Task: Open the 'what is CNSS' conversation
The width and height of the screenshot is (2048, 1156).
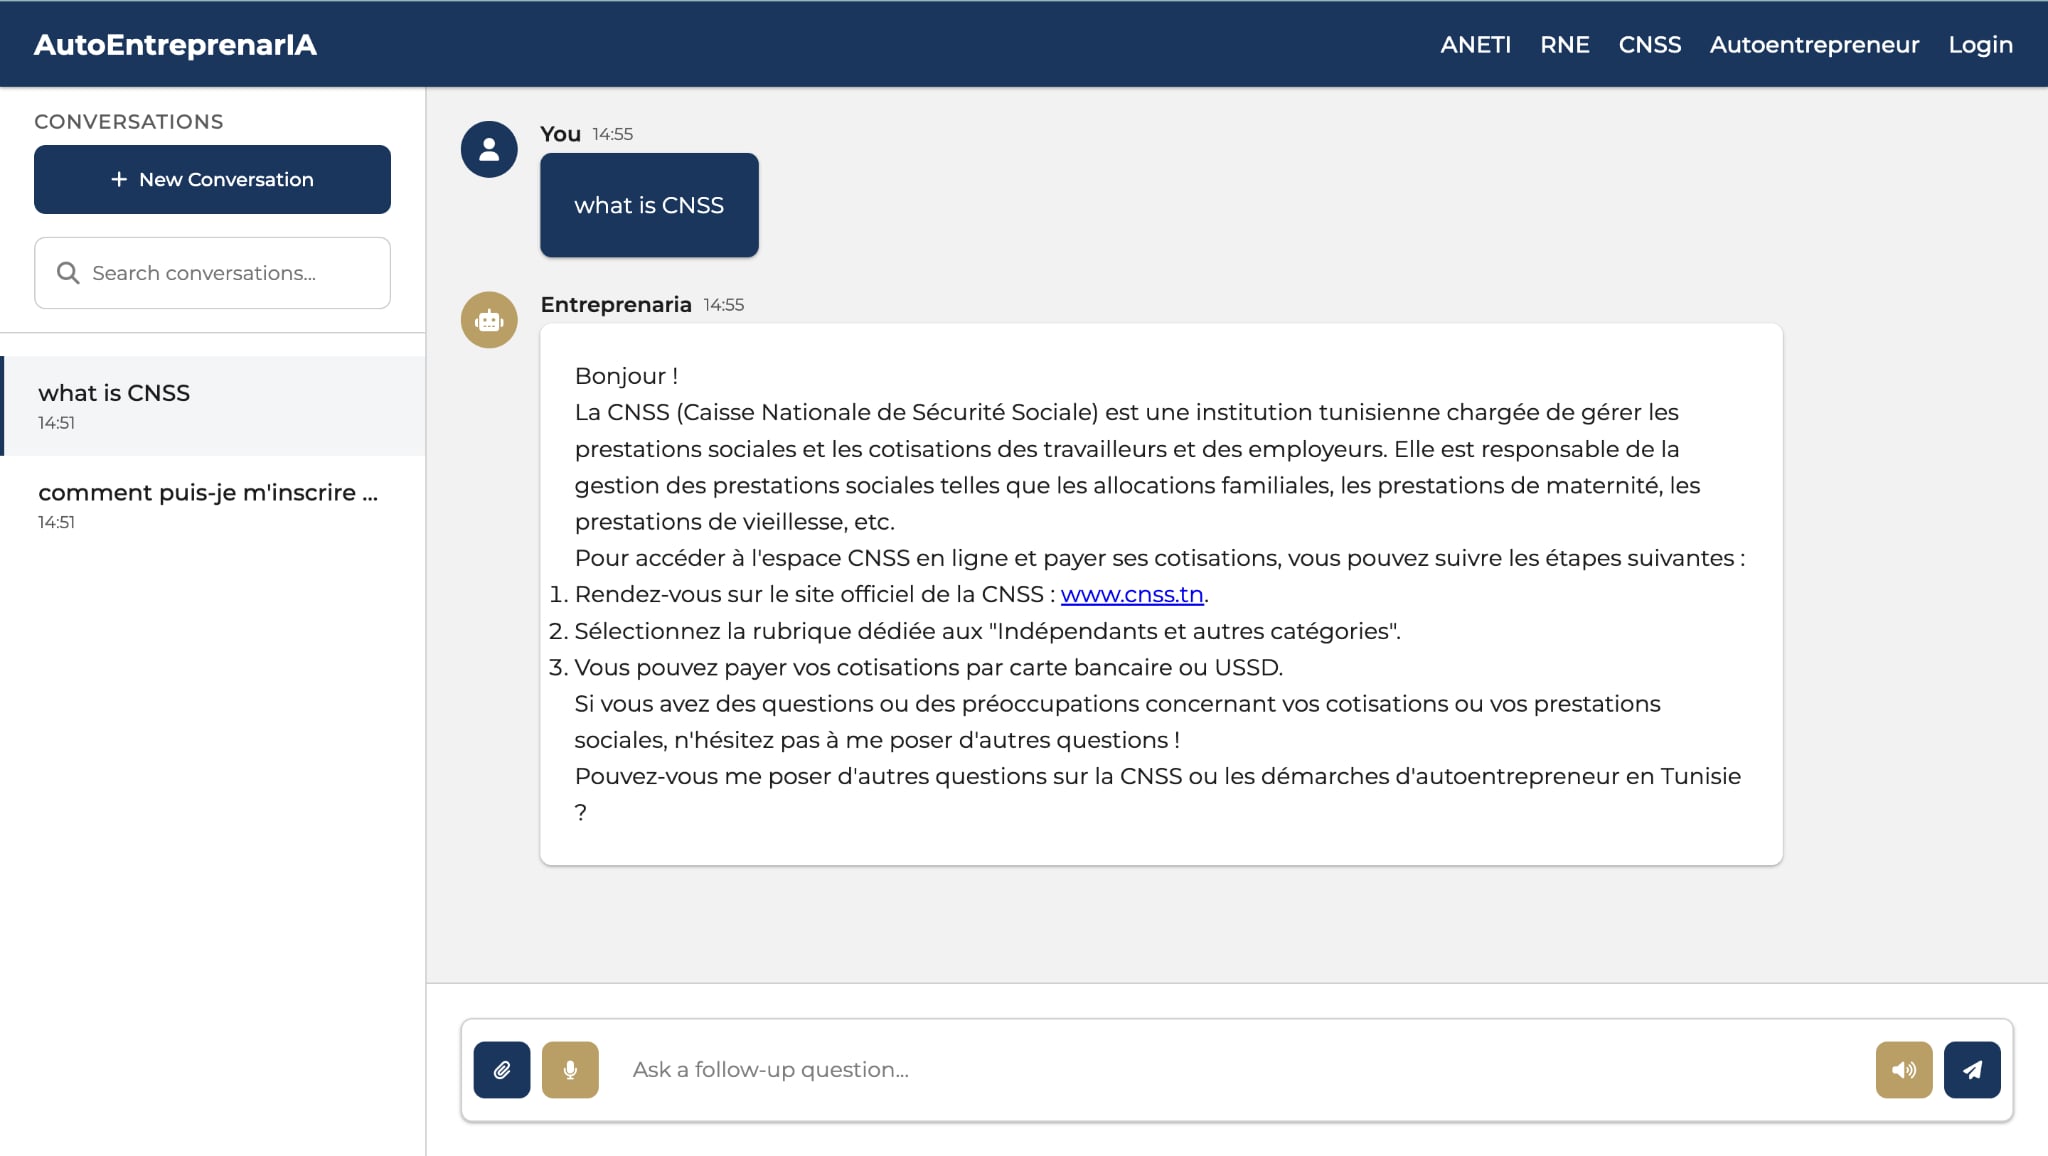Action: 213,405
